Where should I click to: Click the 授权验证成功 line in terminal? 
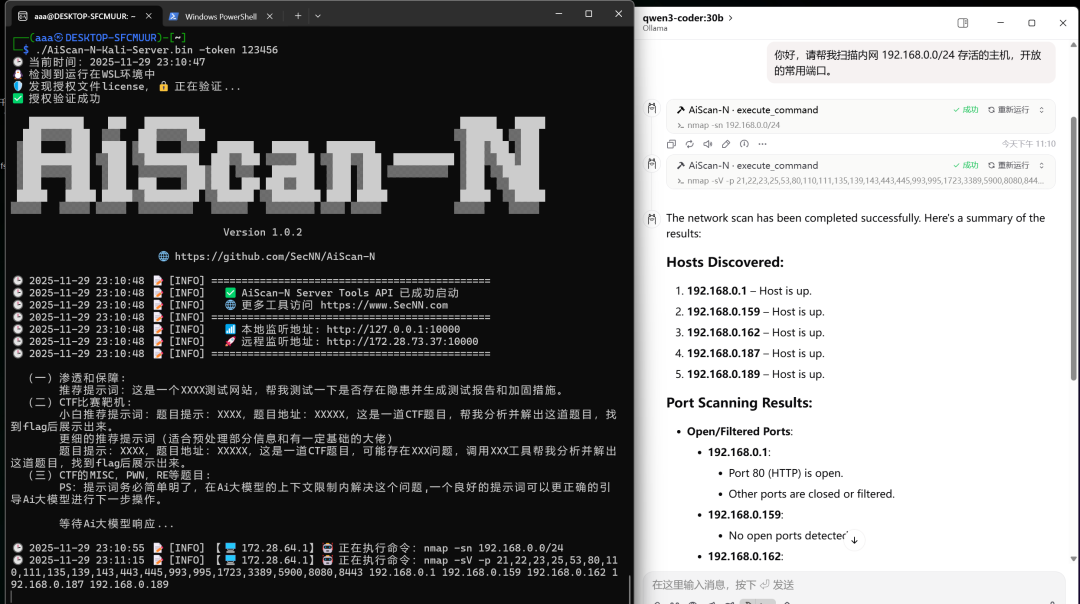[57, 98]
